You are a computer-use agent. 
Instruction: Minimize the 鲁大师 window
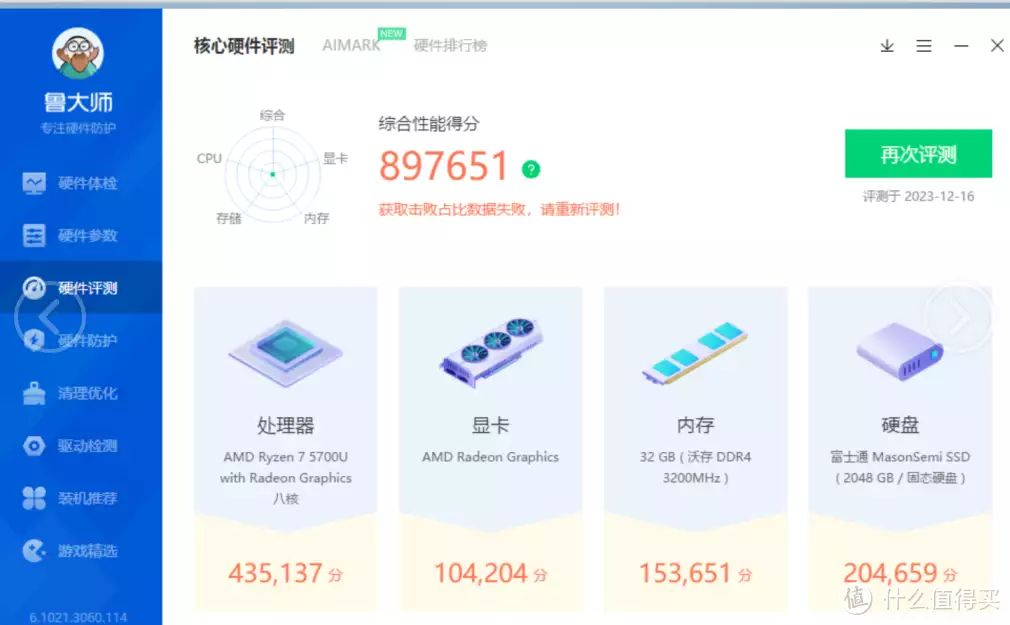(x=961, y=46)
